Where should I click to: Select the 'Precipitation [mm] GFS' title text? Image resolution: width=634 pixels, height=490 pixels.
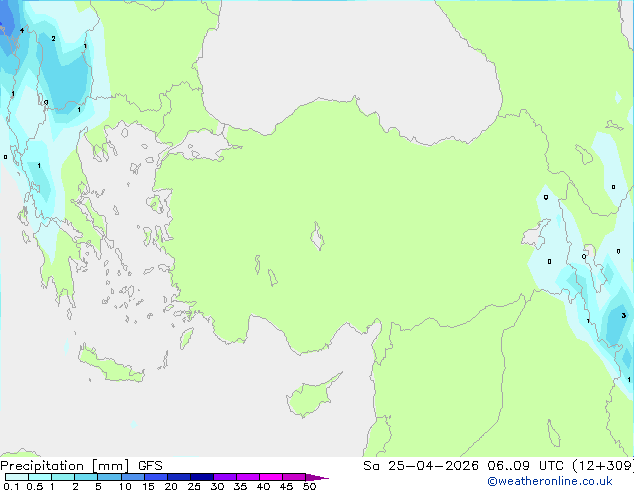coord(81,466)
